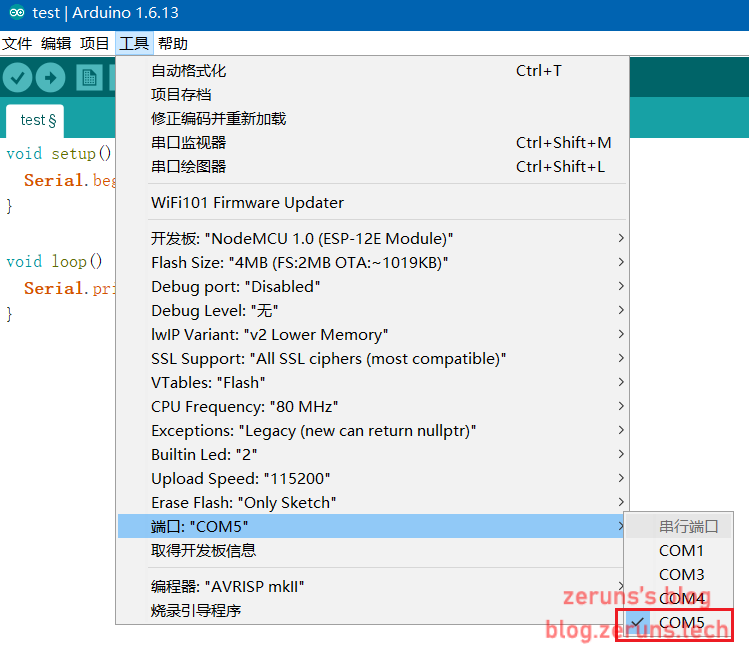The height and width of the screenshot is (655, 749).
Task: Select COM5 checked serial port
Action: tap(681, 623)
